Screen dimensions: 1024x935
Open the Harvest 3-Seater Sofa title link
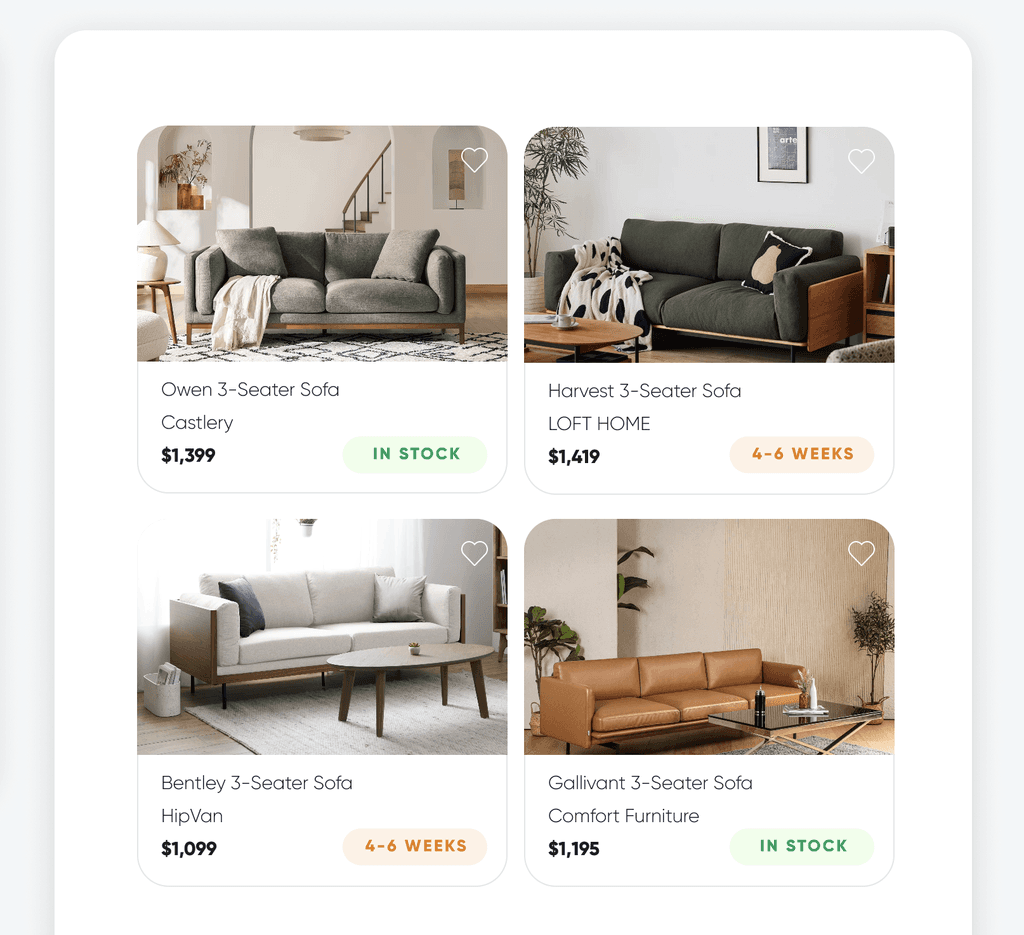pyautogui.click(x=645, y=391)
